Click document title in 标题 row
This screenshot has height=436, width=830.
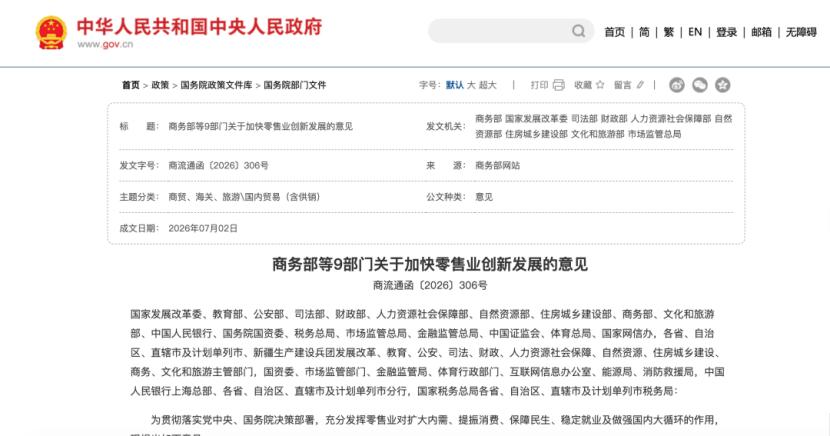(x=260, y=126)
